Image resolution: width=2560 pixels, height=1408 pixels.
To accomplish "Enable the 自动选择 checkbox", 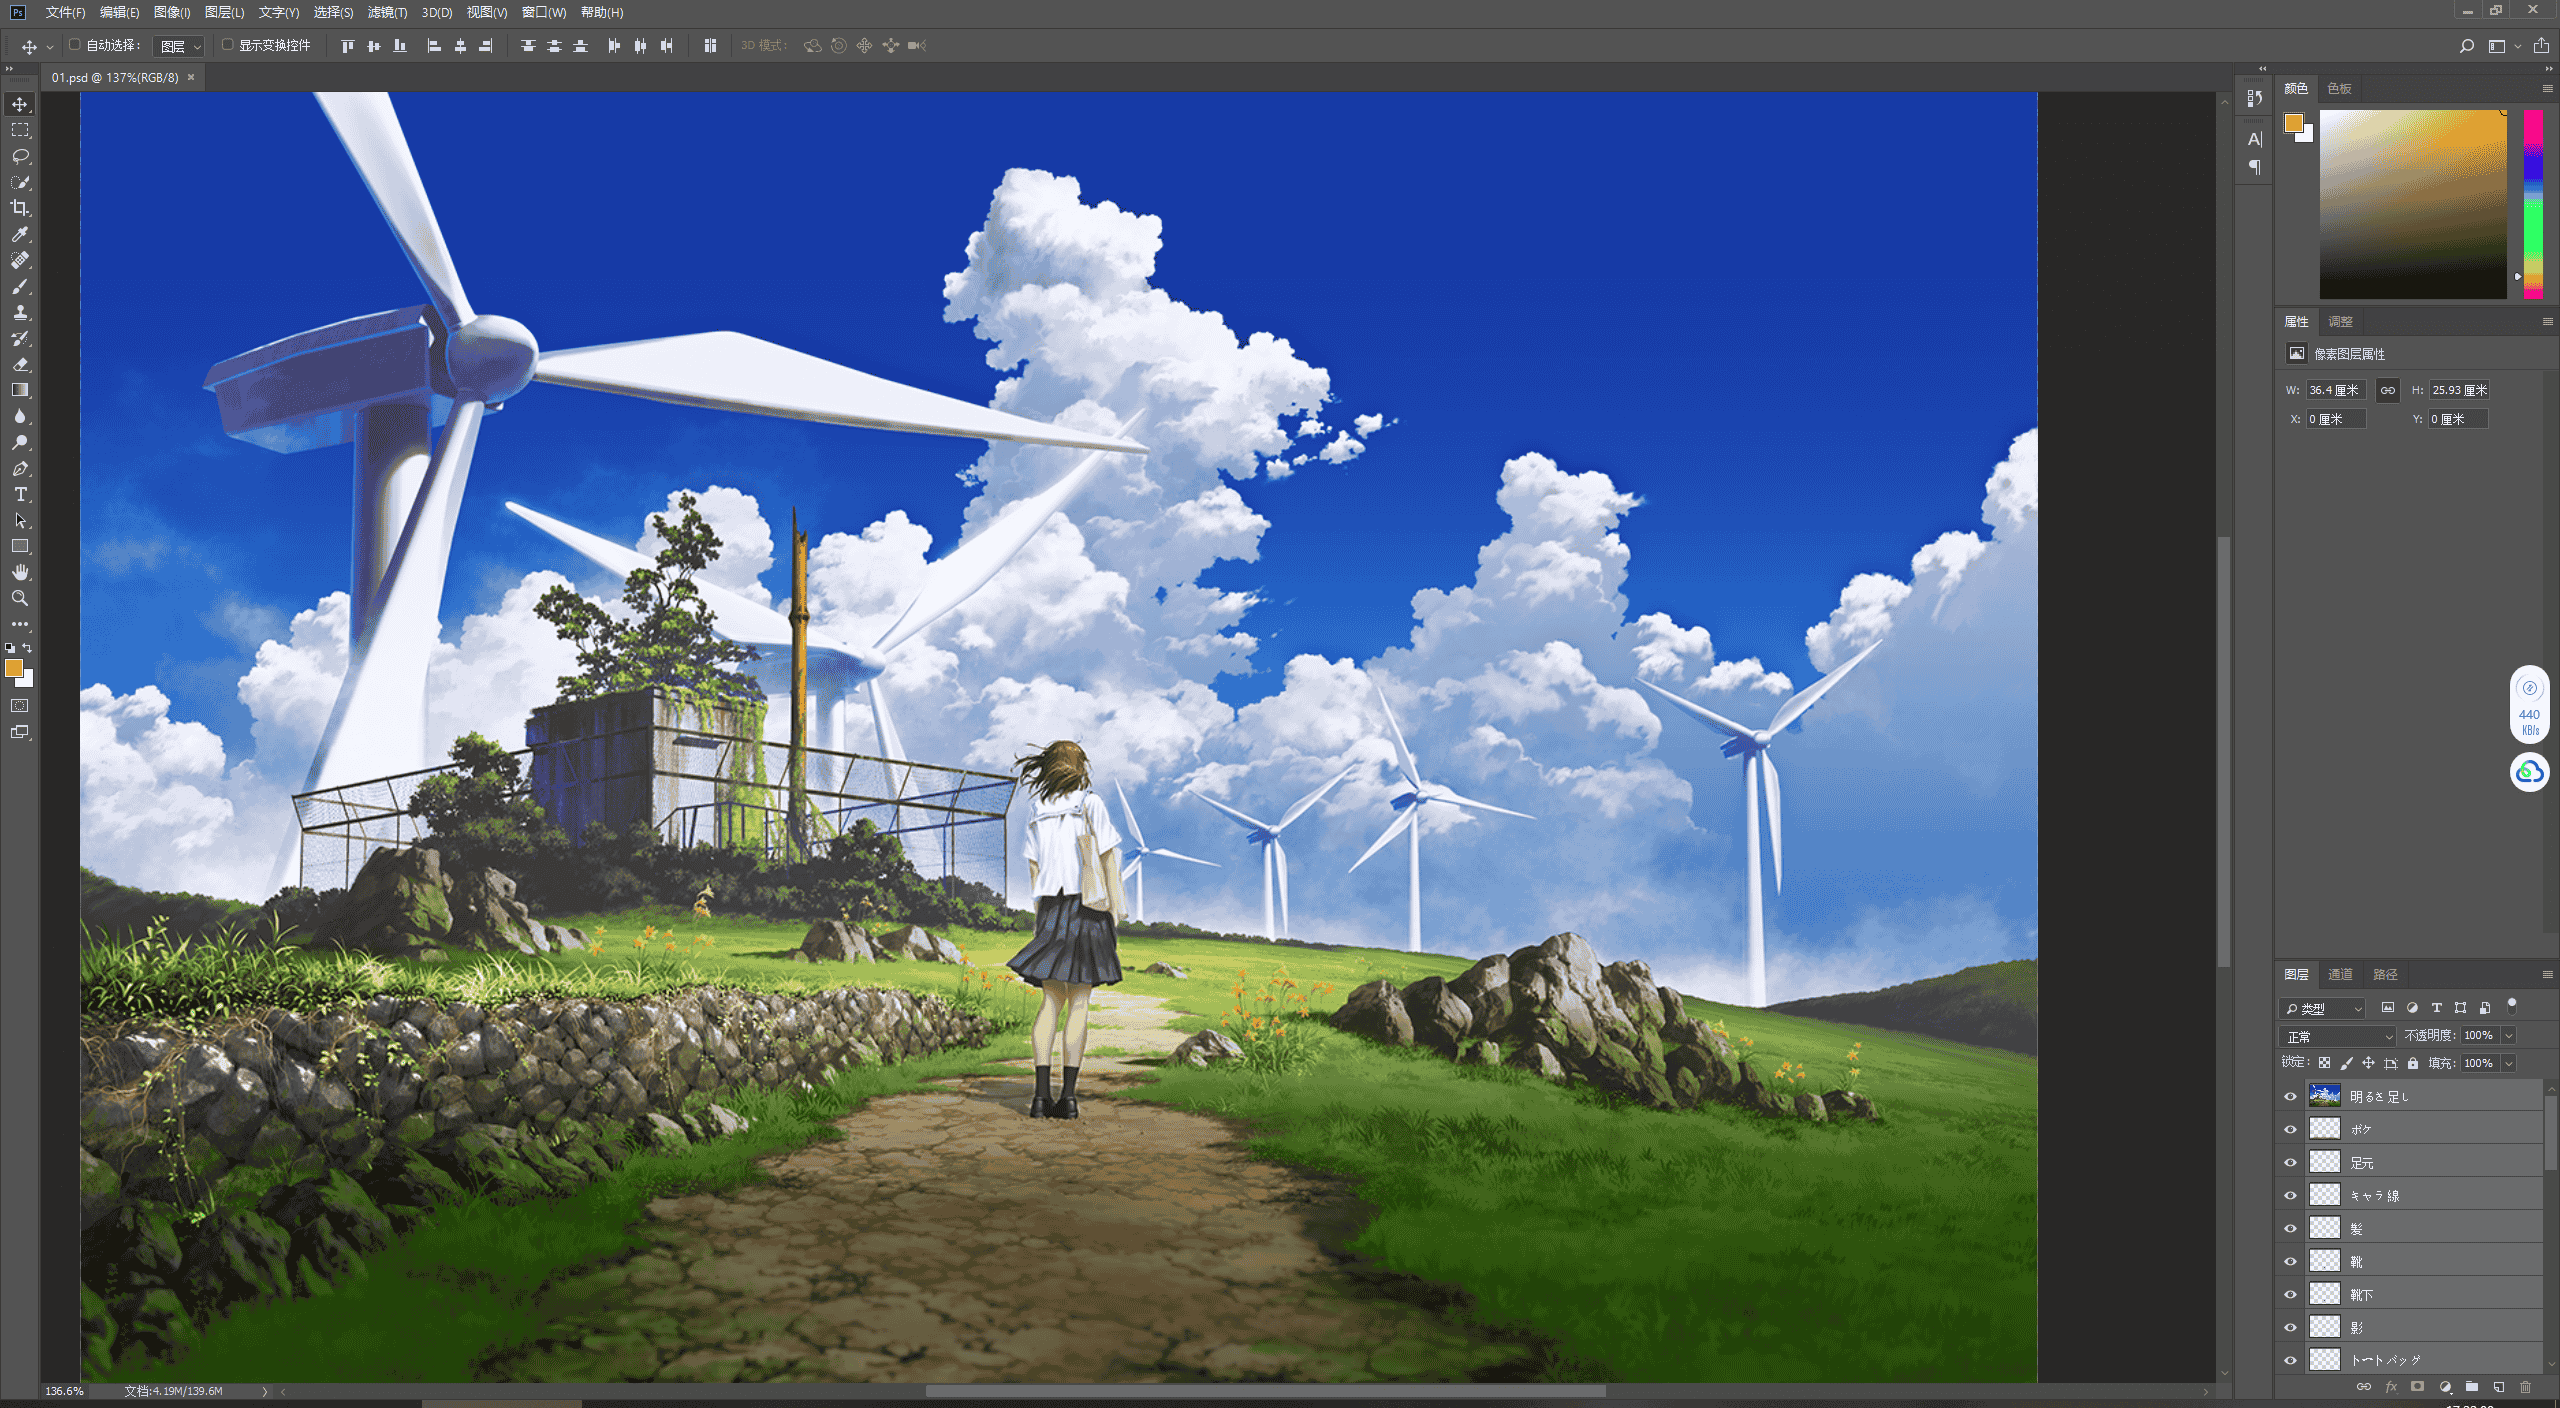I will pyautogui.click(x=75, y=45).
